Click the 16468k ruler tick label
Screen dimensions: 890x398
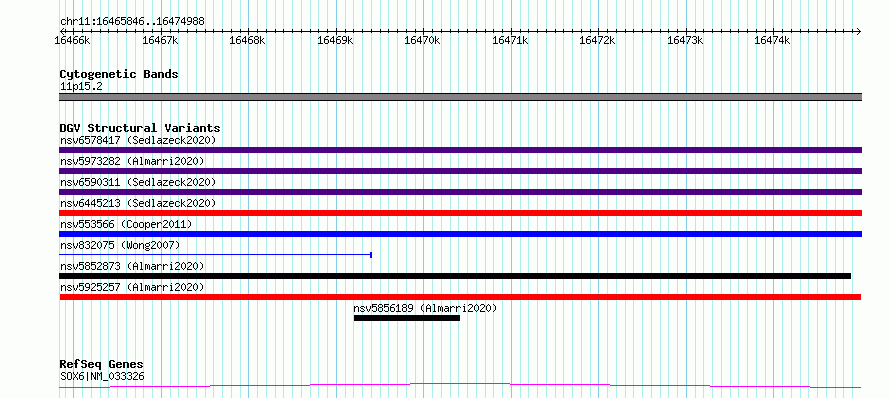click(247, 40)
